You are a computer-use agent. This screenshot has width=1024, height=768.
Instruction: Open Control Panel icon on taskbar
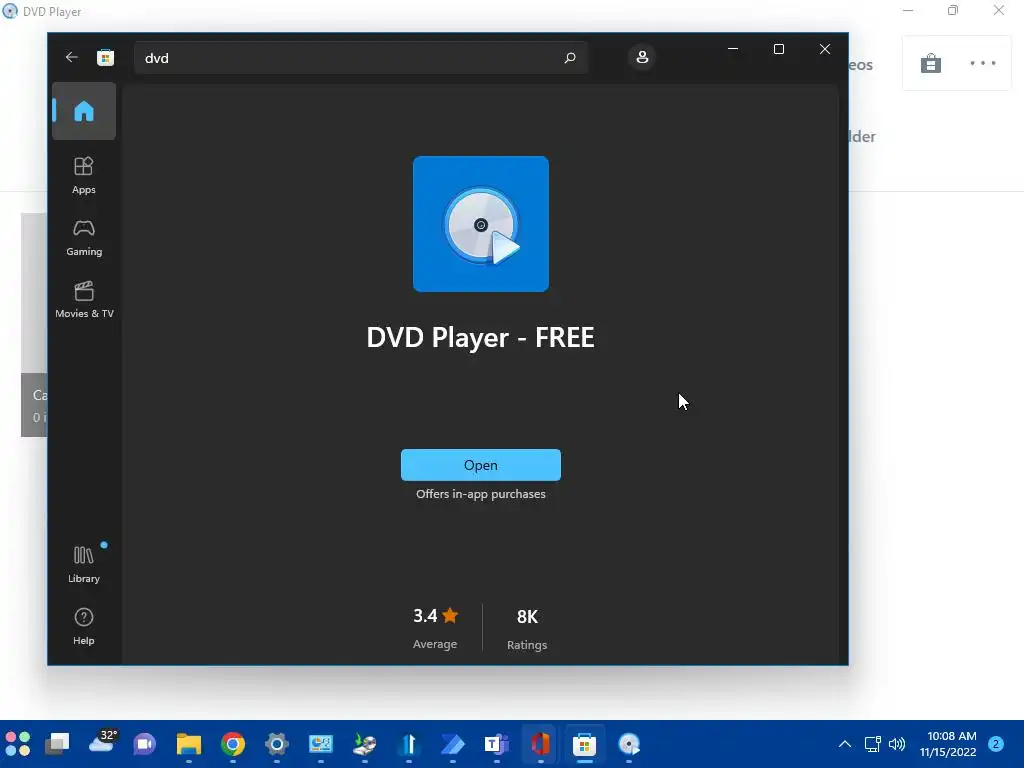(321, 744)
